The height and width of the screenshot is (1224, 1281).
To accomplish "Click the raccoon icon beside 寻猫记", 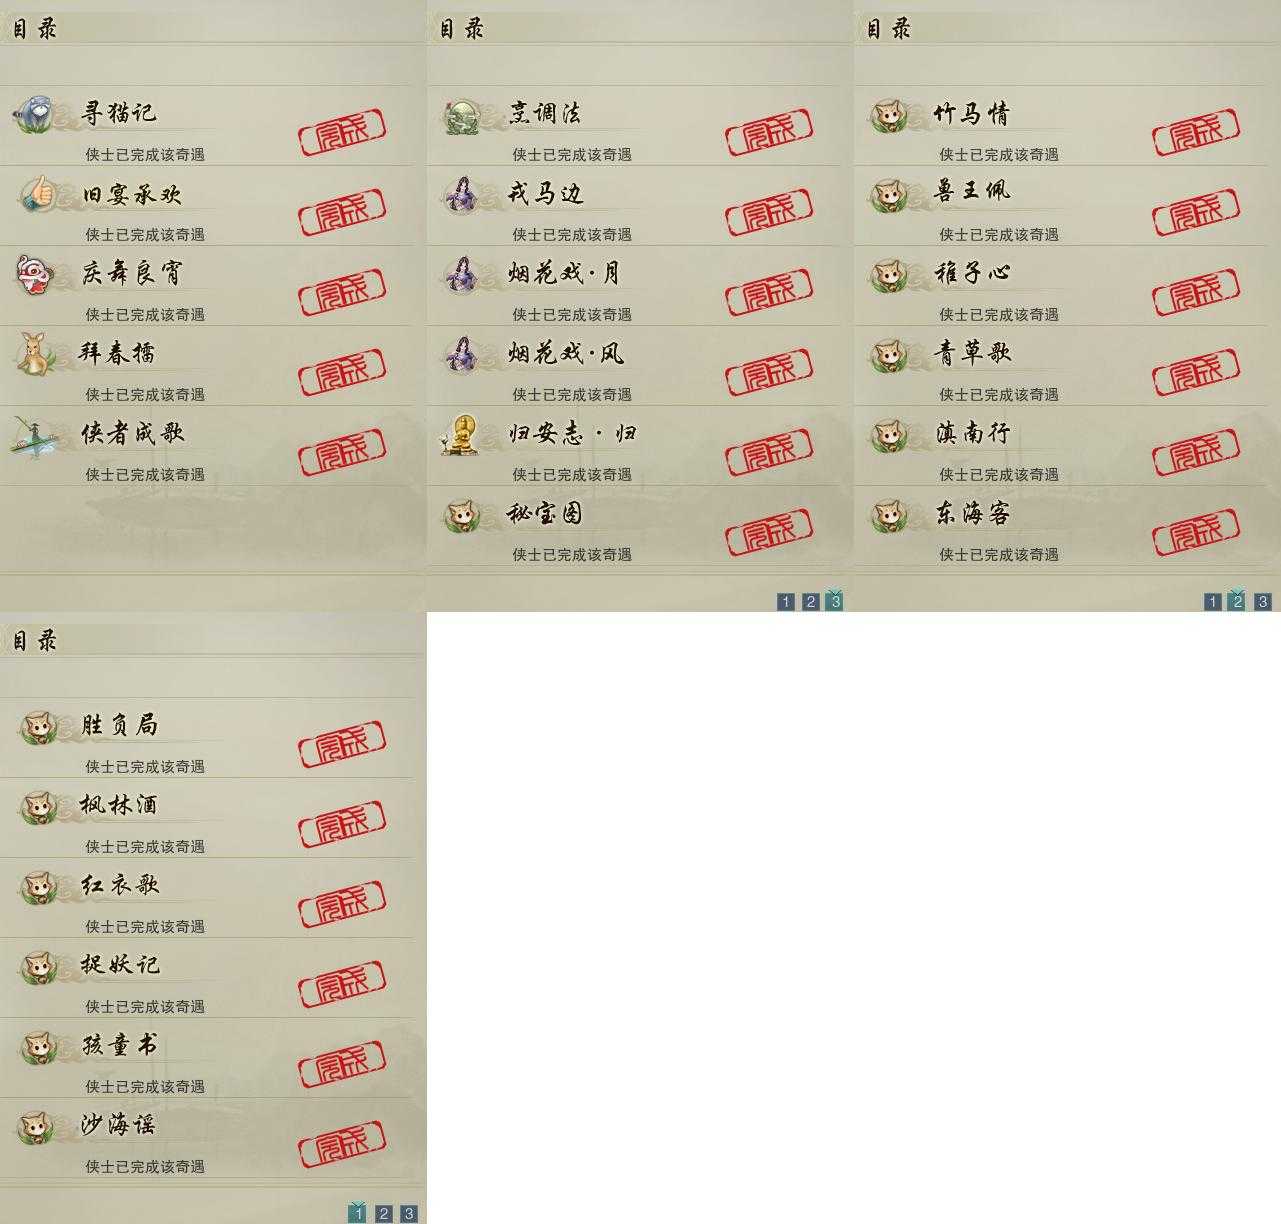I will coord(35,114).
